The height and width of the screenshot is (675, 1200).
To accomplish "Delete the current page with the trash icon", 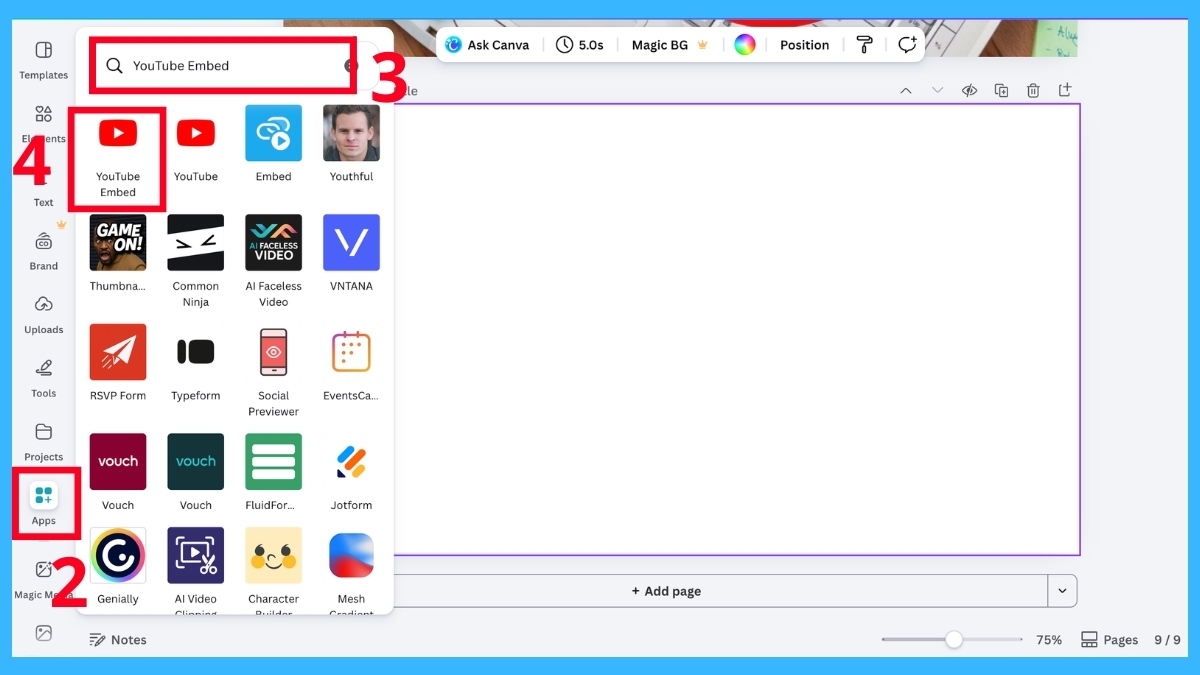I will tap(1033, 90).
